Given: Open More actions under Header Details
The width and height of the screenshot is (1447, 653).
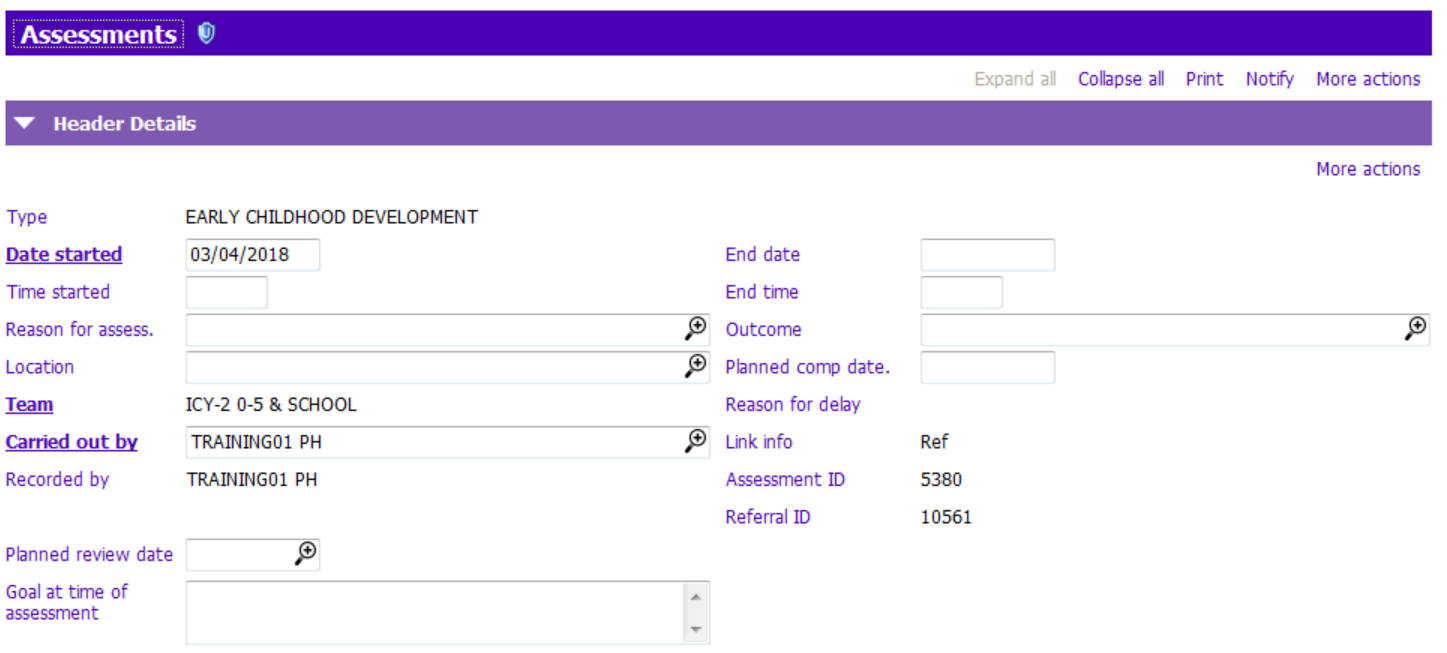Looking at the screenshot, I should 1367,168.
